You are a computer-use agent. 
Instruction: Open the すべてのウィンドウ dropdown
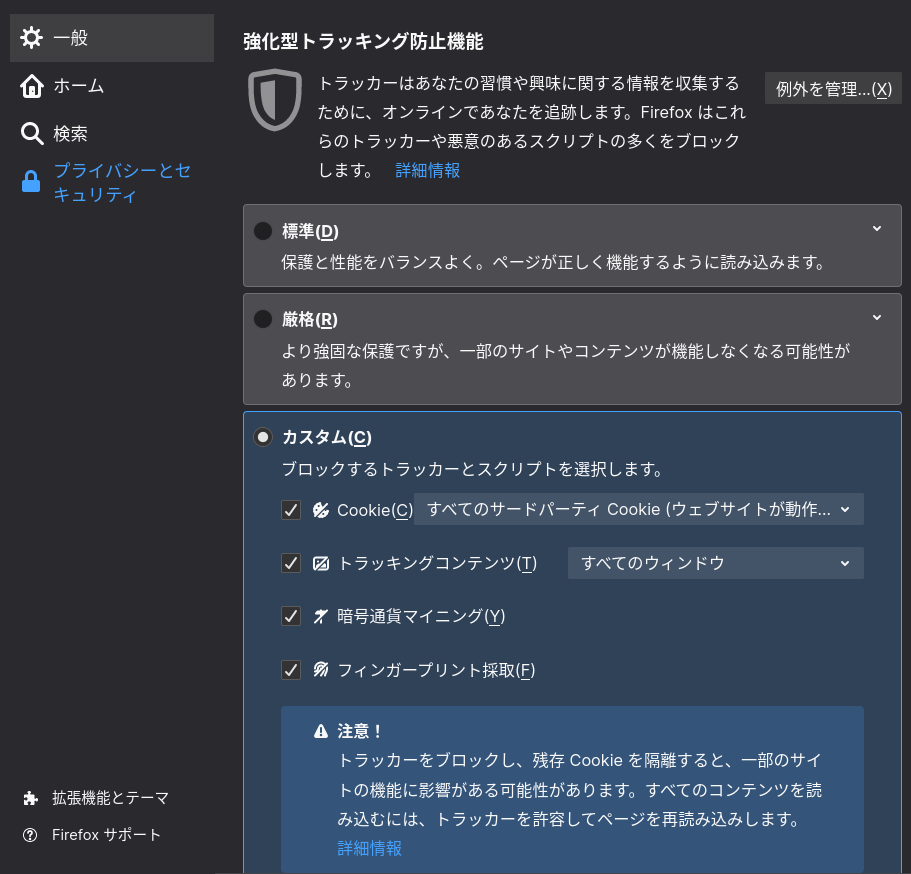pos(715,563)
